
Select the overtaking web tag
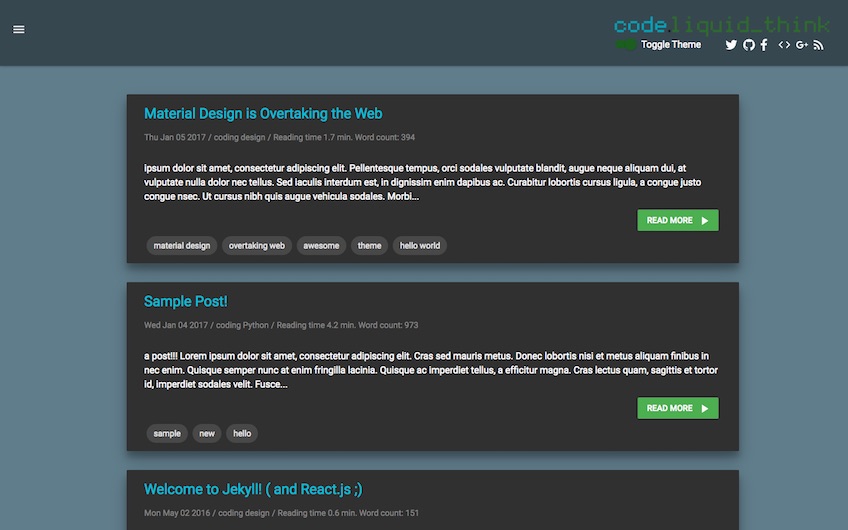click(256, 245)
